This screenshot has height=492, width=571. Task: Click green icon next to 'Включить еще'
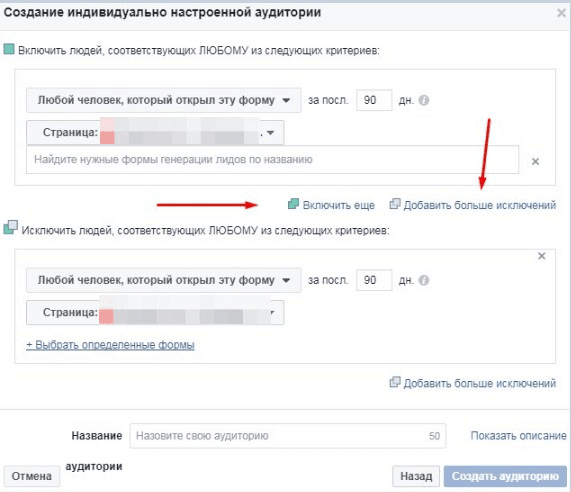coord(294,204)
